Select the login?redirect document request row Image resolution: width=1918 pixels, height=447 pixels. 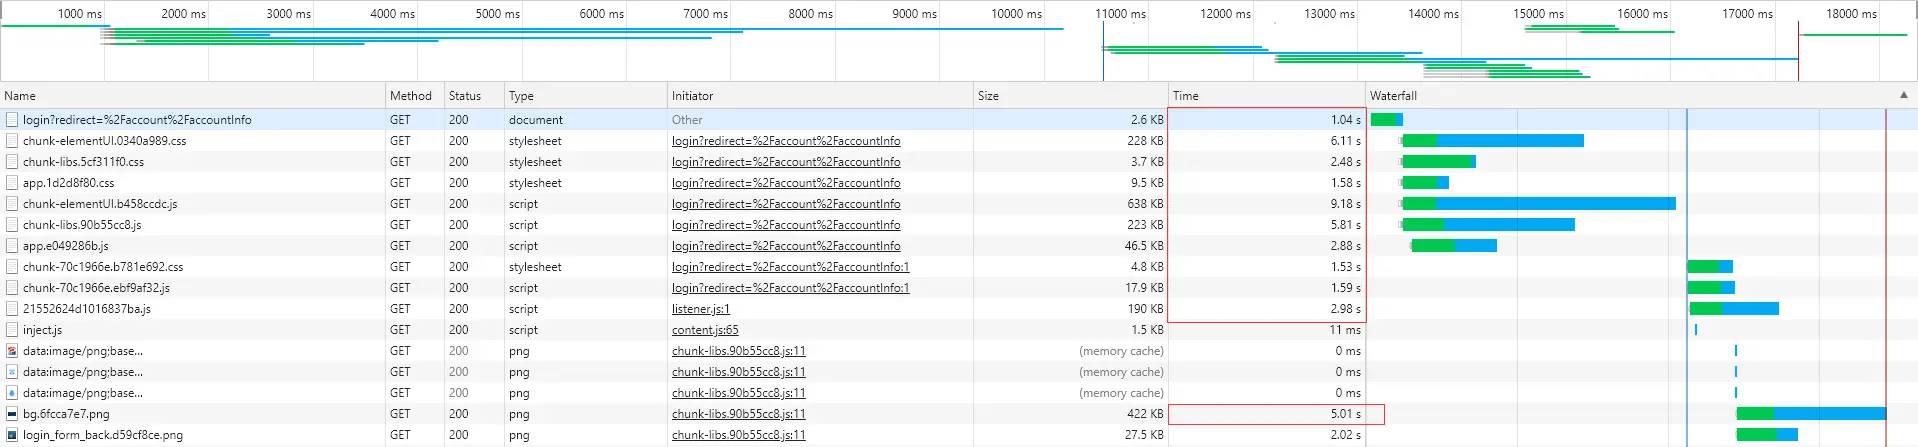point(959,119)
